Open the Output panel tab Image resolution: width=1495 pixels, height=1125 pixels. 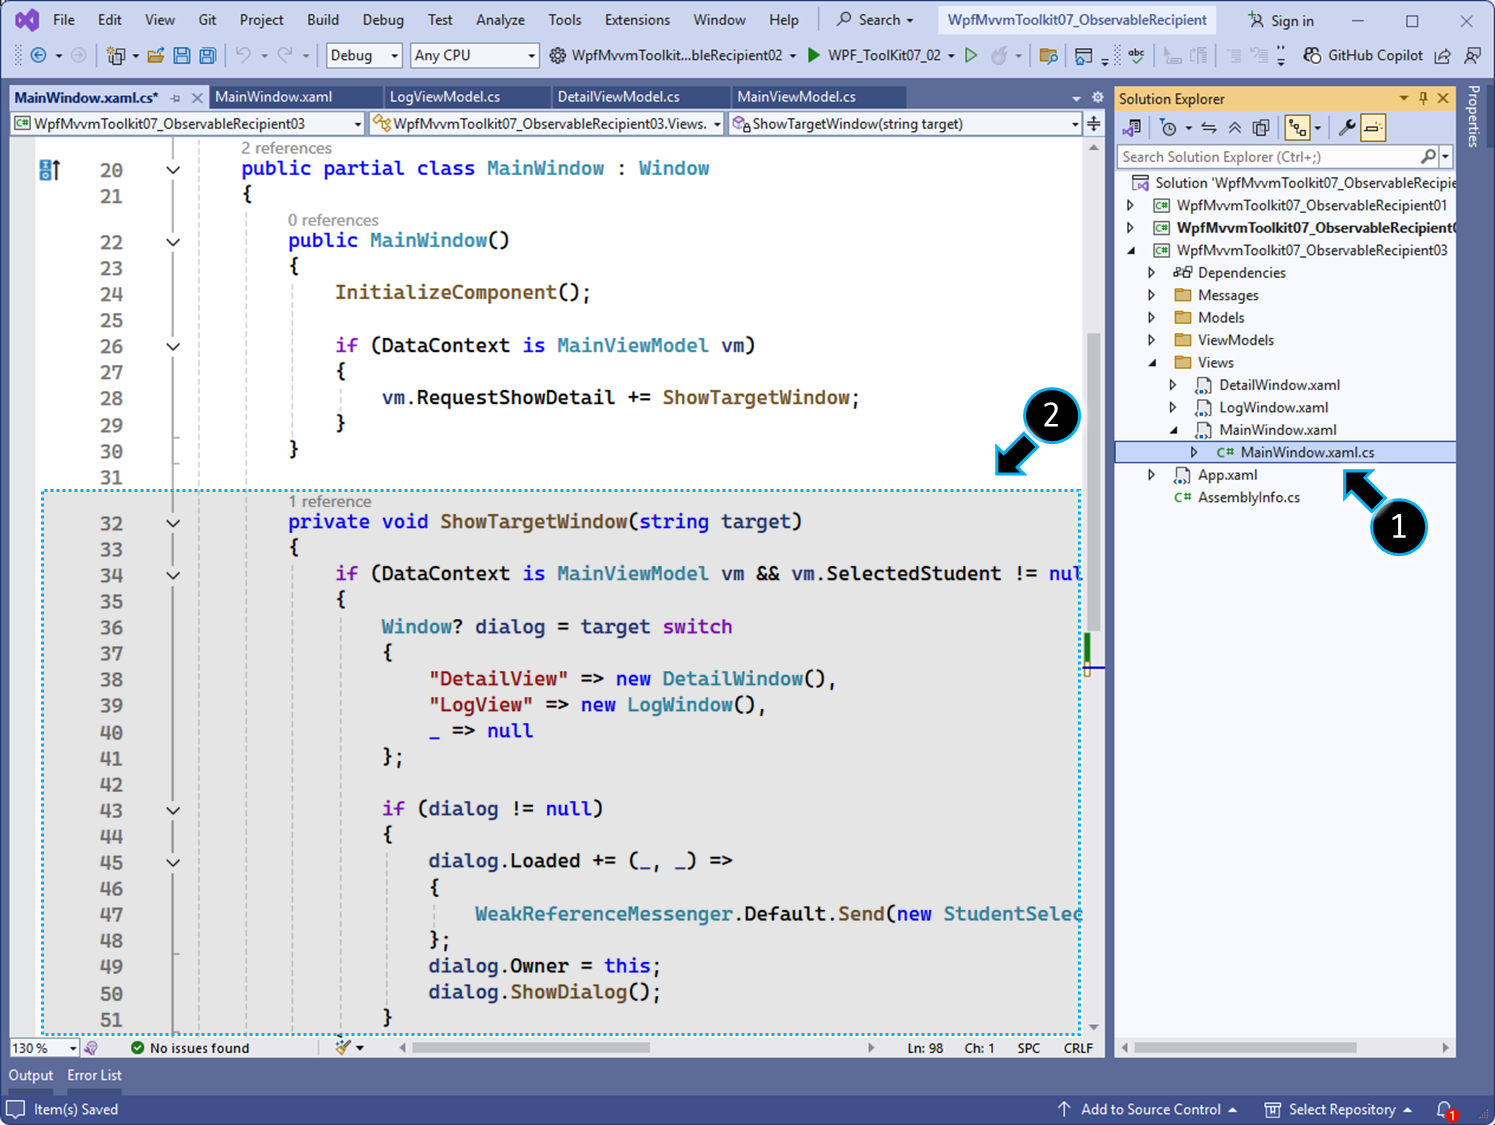pyautogui.click(x=31, y=1075)
